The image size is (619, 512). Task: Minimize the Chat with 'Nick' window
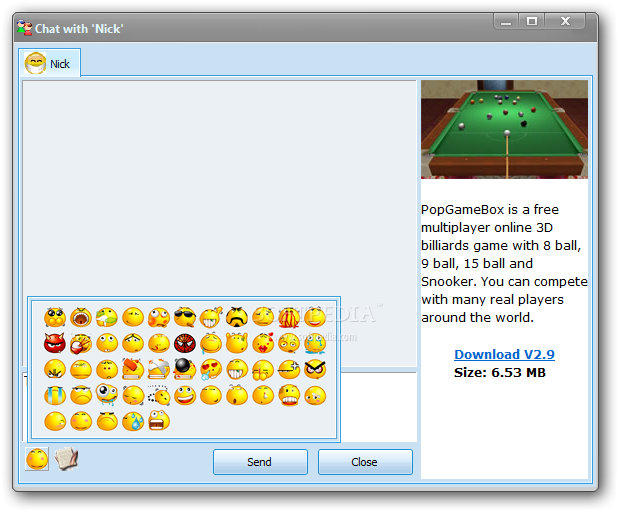click(506, 21)
